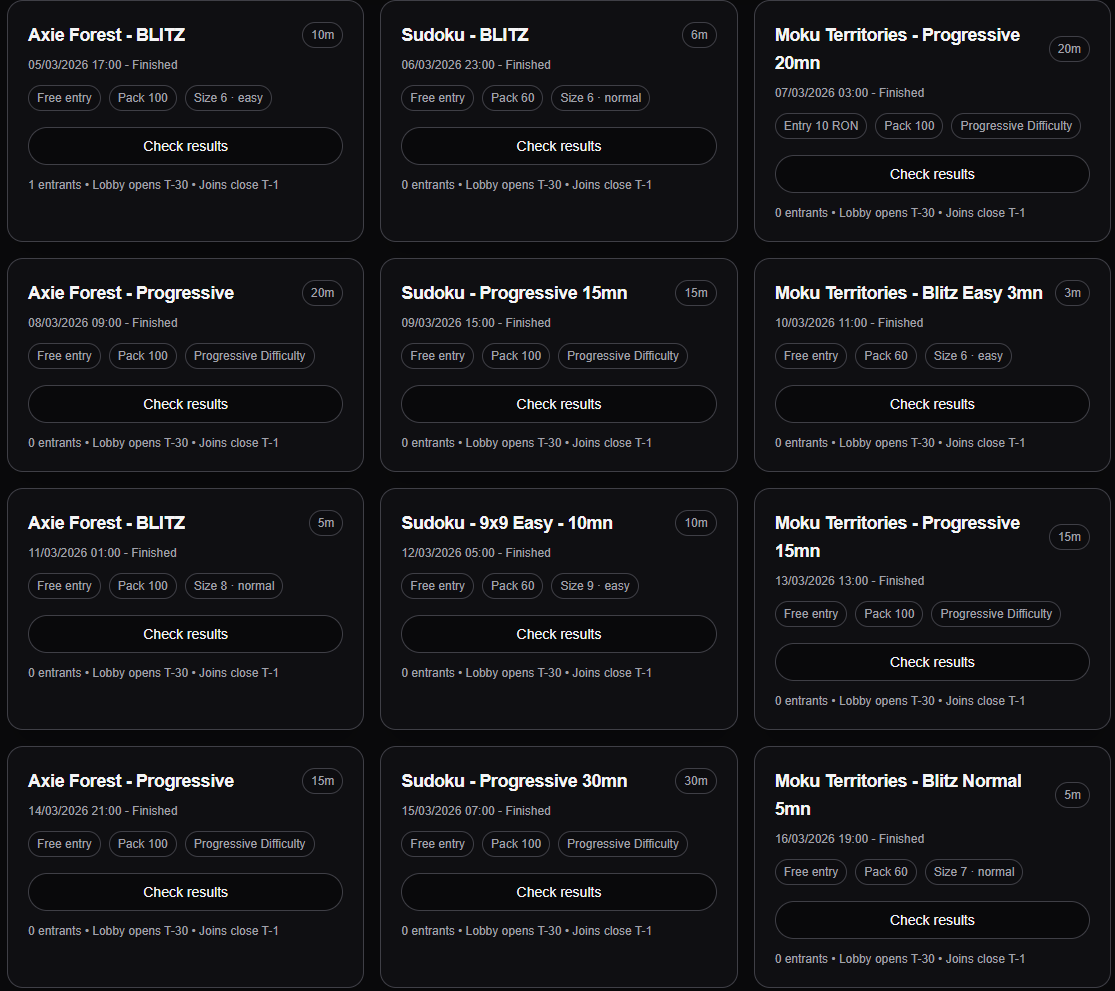Check results for Sudoku Progressive 30mn
This screenshot has width=1115, height=991.
(x=558, y=892)
